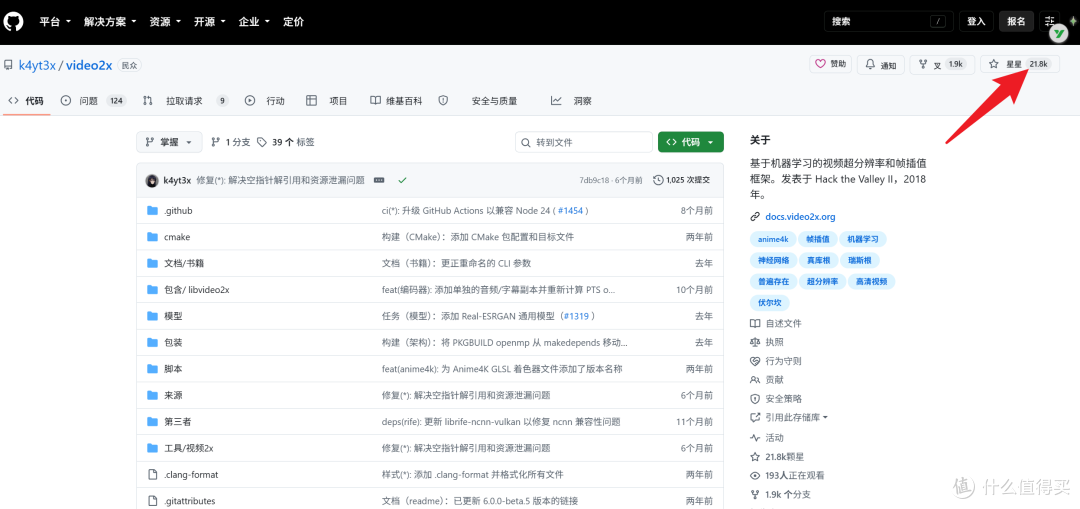View the 1,025 次提交 history
The height and width of the screenshot is (509, 1080).
682,180
